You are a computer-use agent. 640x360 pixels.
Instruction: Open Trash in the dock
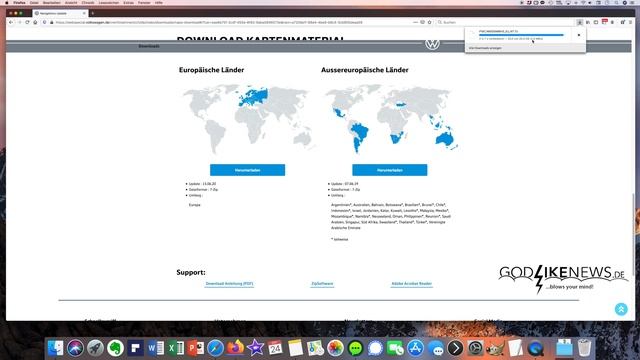[584, 348]
